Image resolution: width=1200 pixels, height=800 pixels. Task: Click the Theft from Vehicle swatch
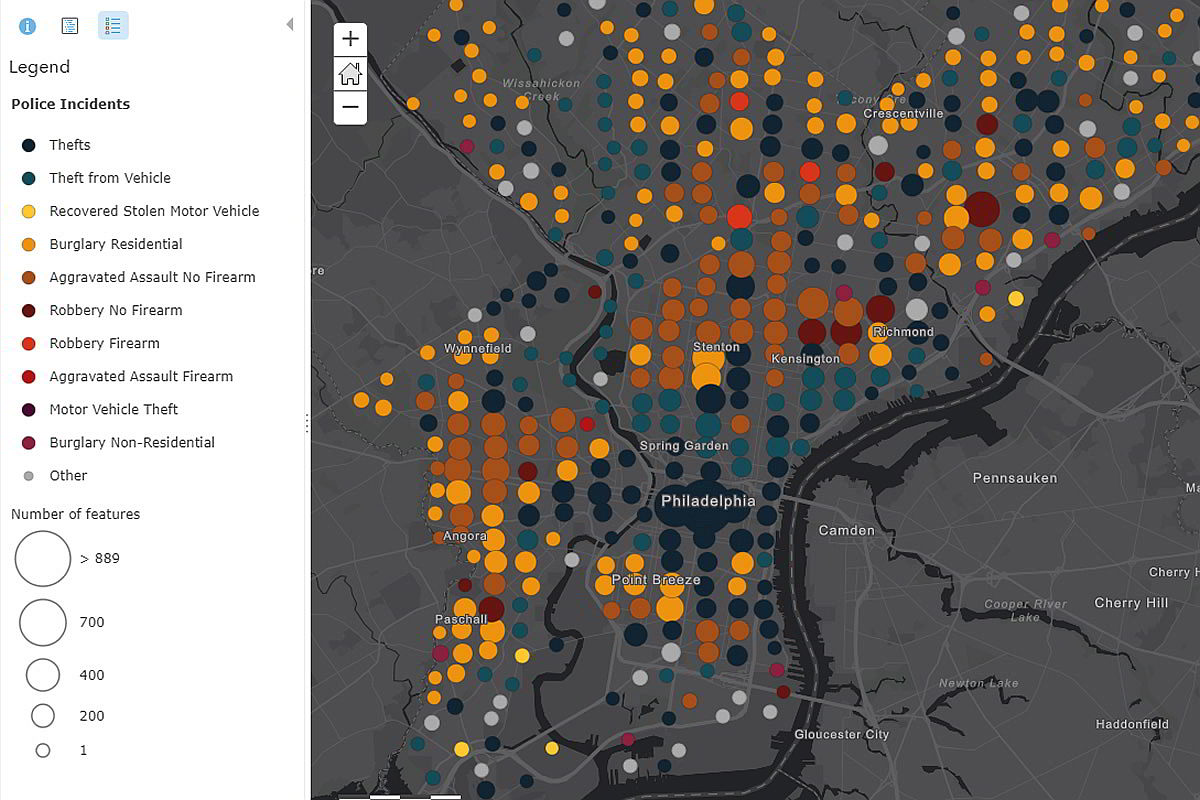tap(29, 178)
